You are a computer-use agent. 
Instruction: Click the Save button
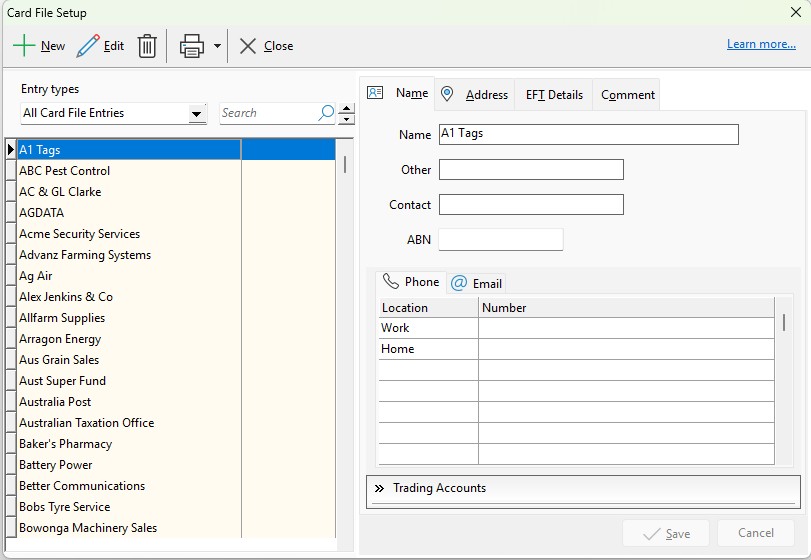[x=666, y=533]
